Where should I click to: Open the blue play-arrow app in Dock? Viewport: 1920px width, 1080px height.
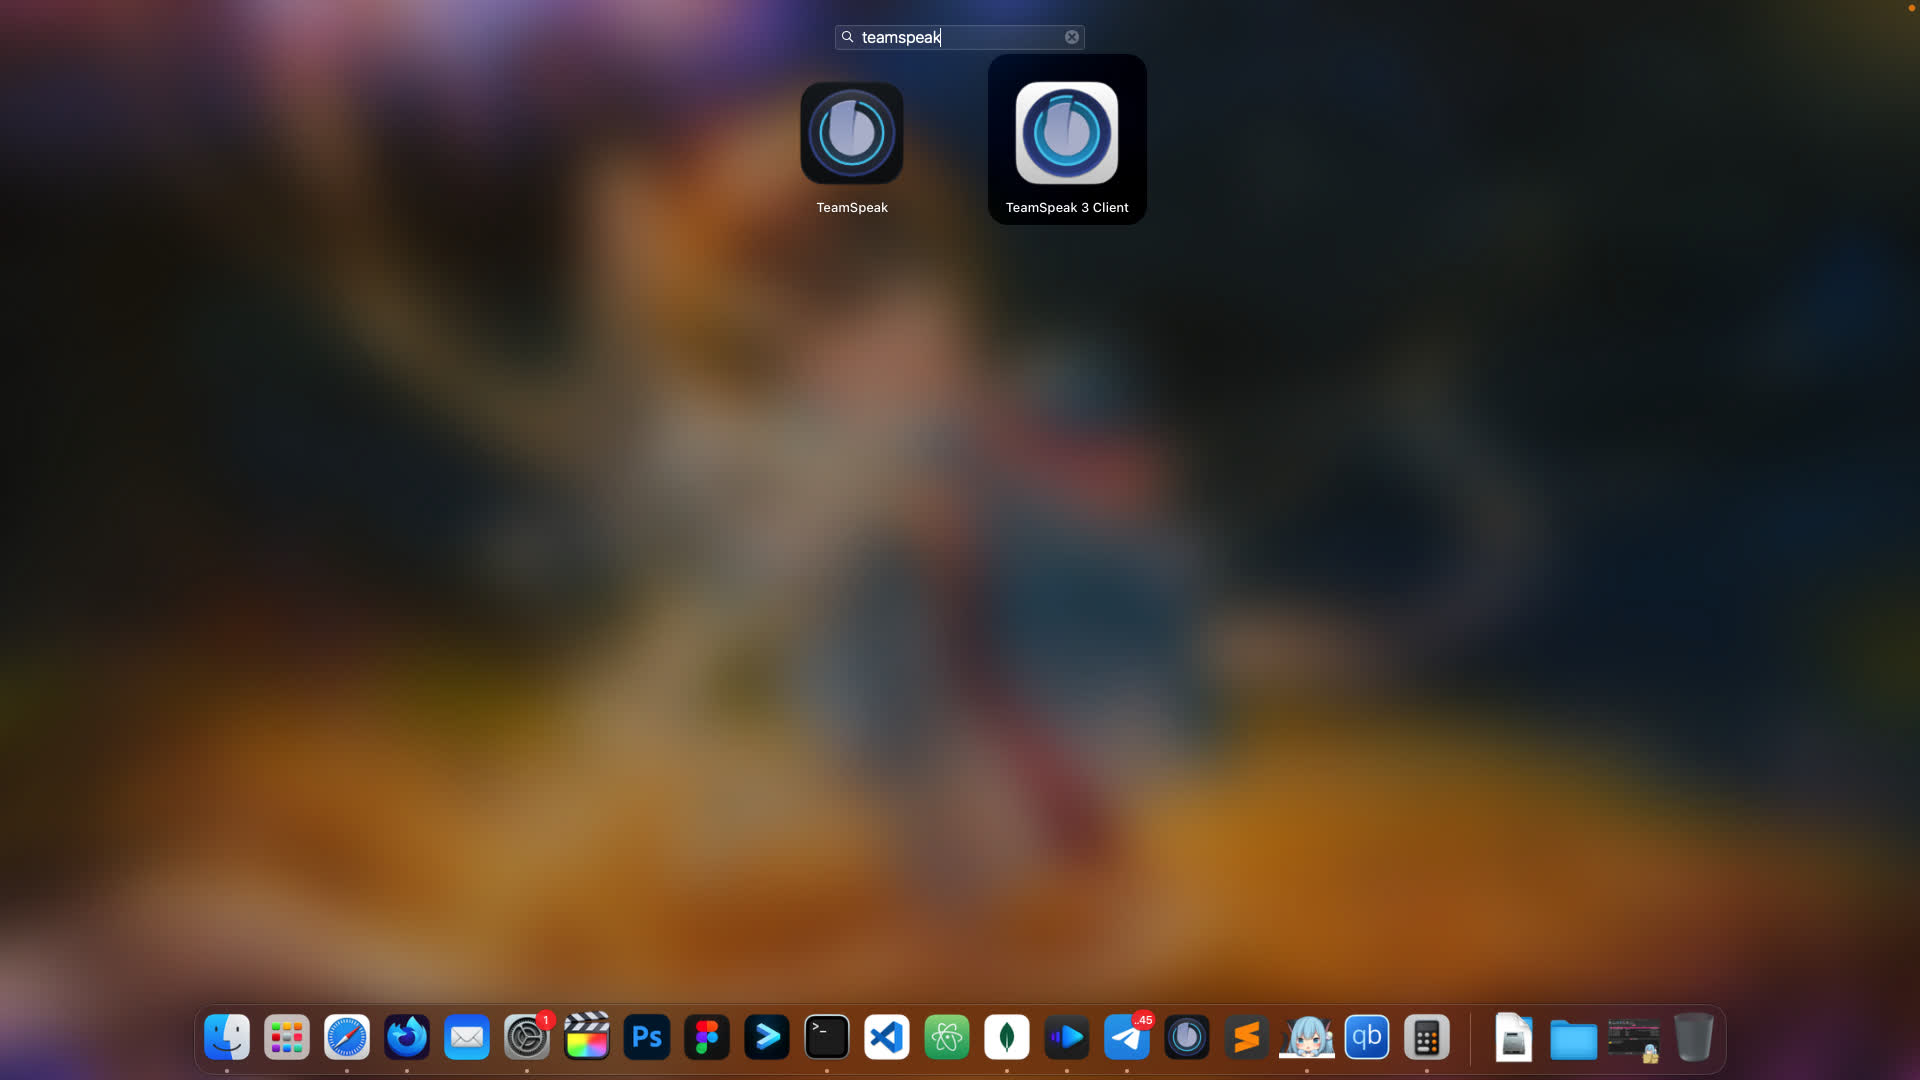(x=1067, y=1037)
